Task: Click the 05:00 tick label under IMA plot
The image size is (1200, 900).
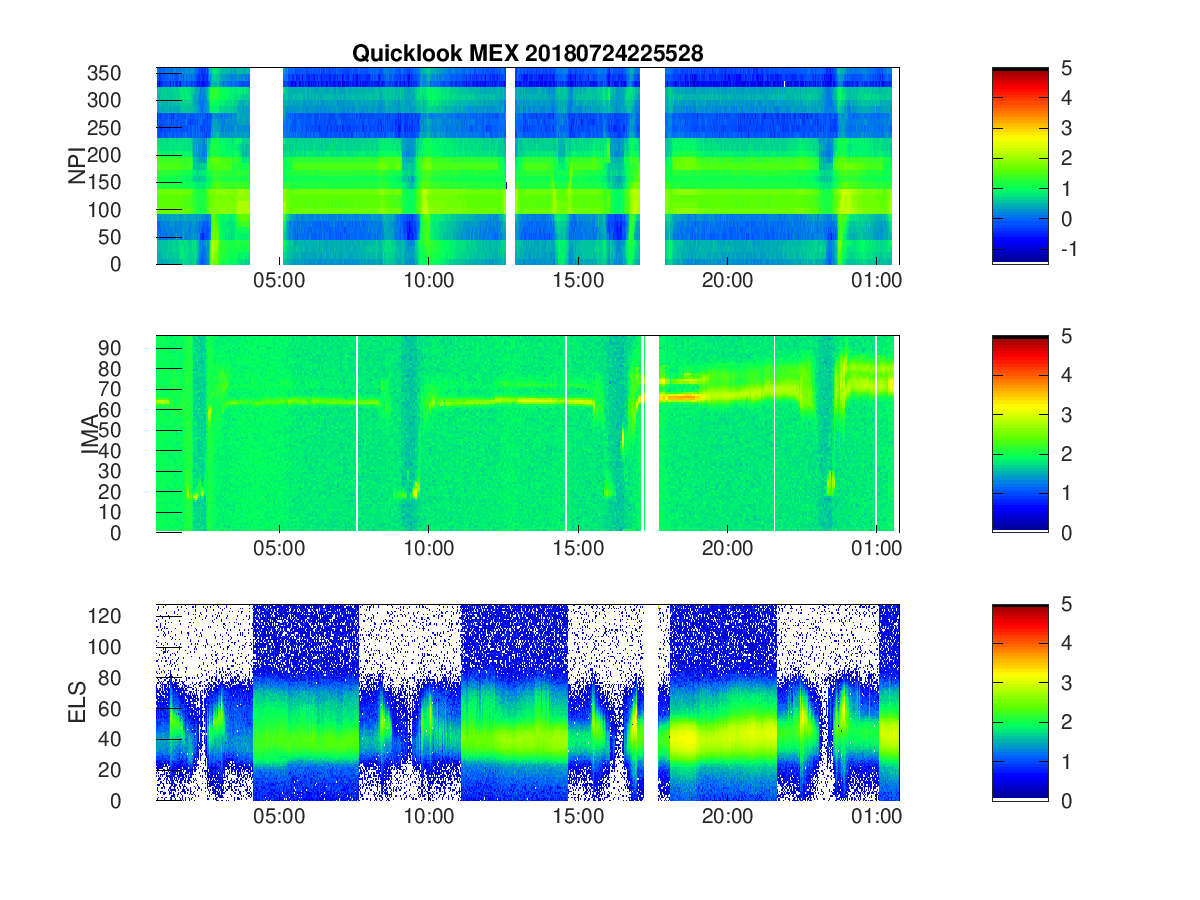Action: click(279, 549)
